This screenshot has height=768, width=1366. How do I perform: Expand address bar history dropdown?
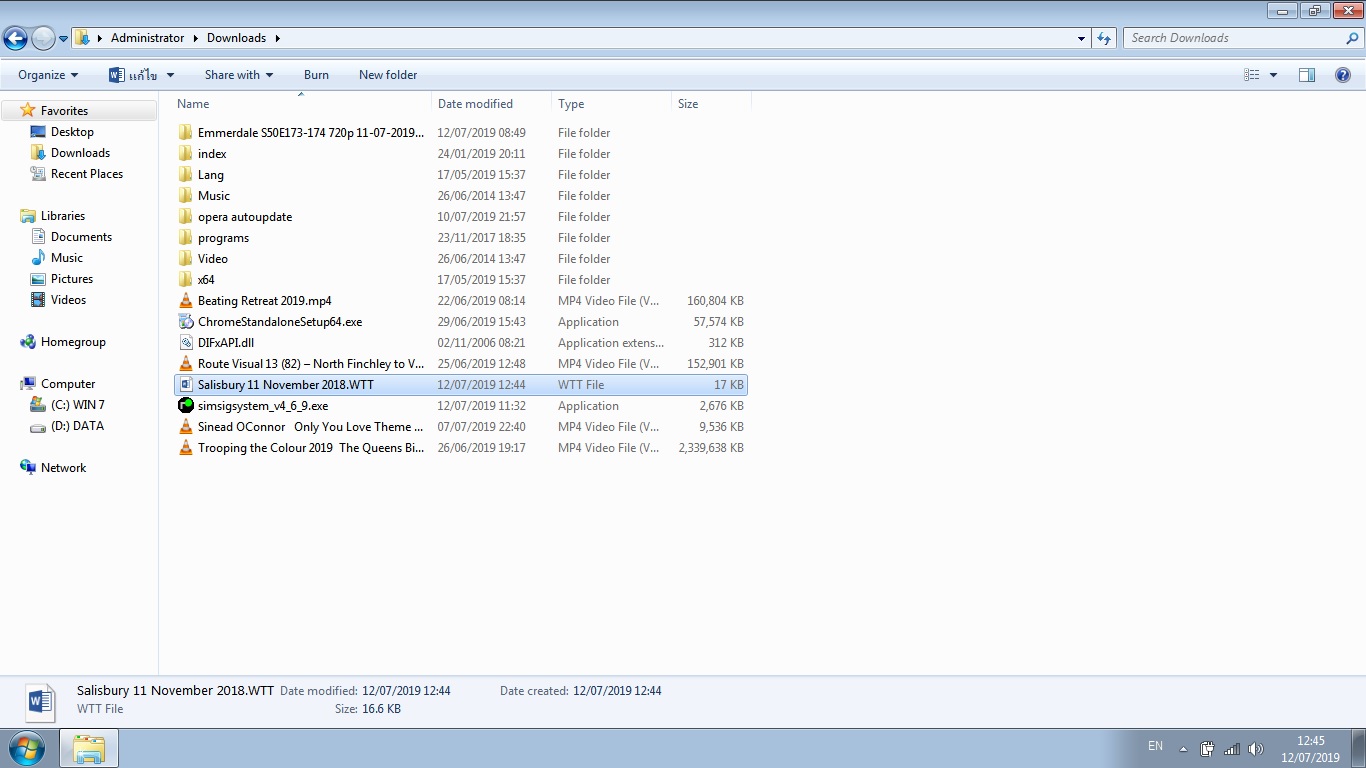[x=1081, y=39]
